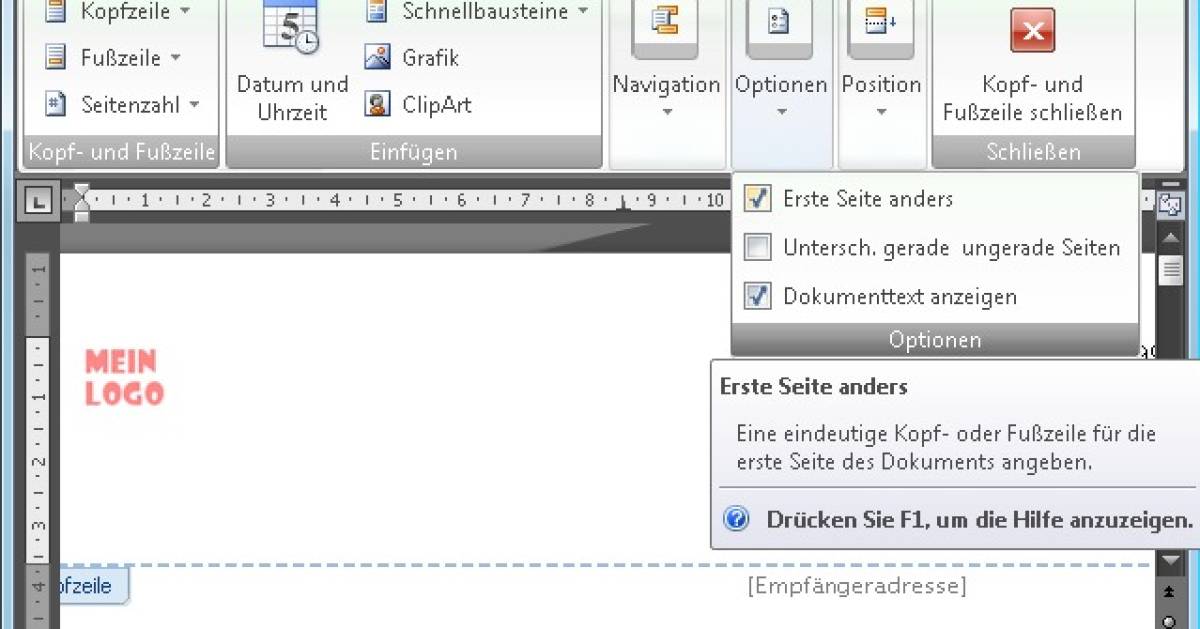The image size is (1200, 629).
Task: Uncheck Erste Seite anders
Action: pyautogui.click(x=758, y=198)
